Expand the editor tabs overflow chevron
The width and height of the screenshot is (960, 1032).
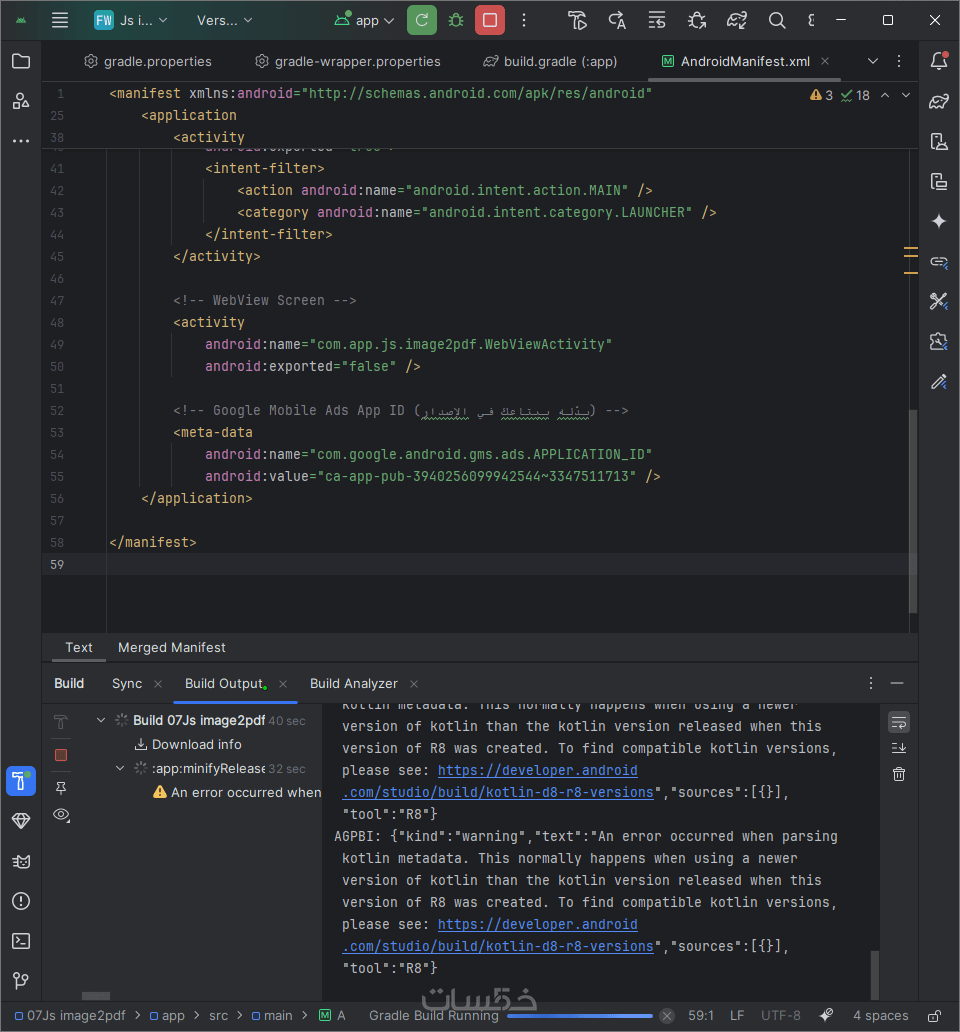873,61
